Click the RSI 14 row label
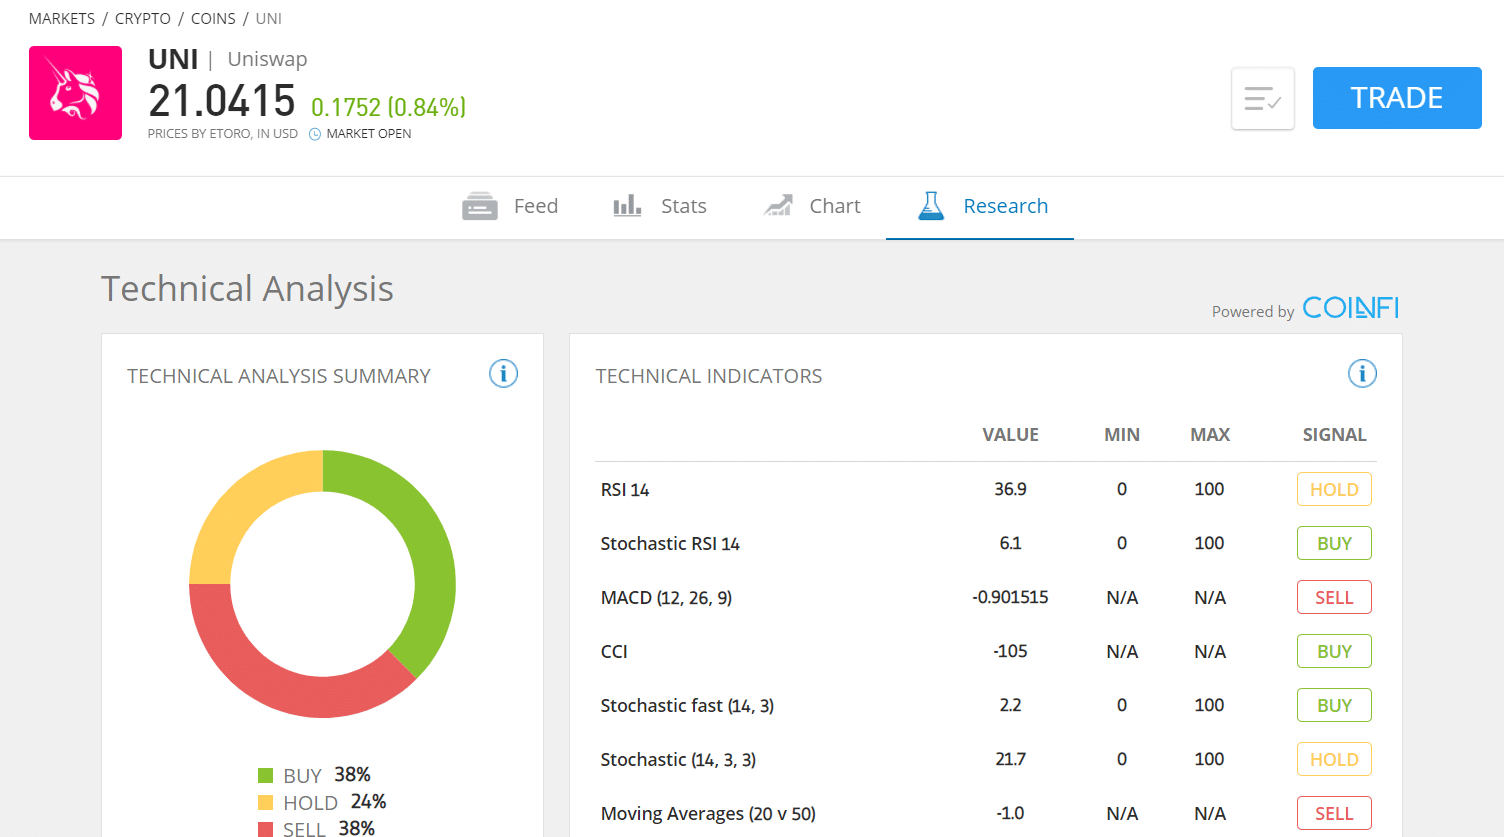This screenshot has width=1504, height=837. click(625, 490)
